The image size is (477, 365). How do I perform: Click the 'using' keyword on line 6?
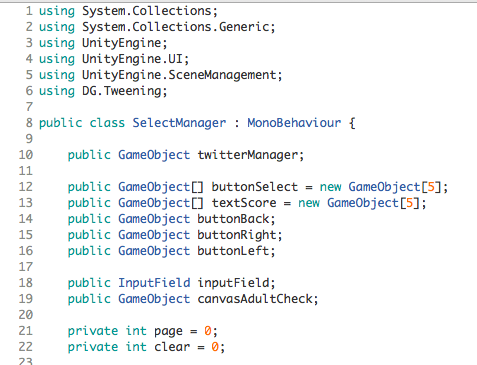pyautogui.click(x=57, y=92)
